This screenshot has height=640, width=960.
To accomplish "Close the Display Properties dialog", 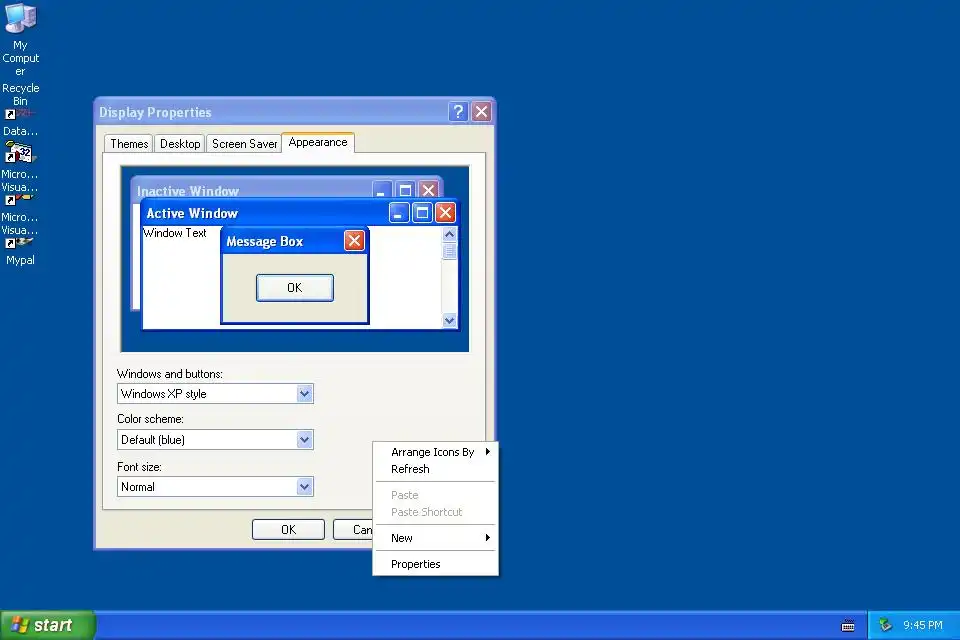I will (482, 111).
